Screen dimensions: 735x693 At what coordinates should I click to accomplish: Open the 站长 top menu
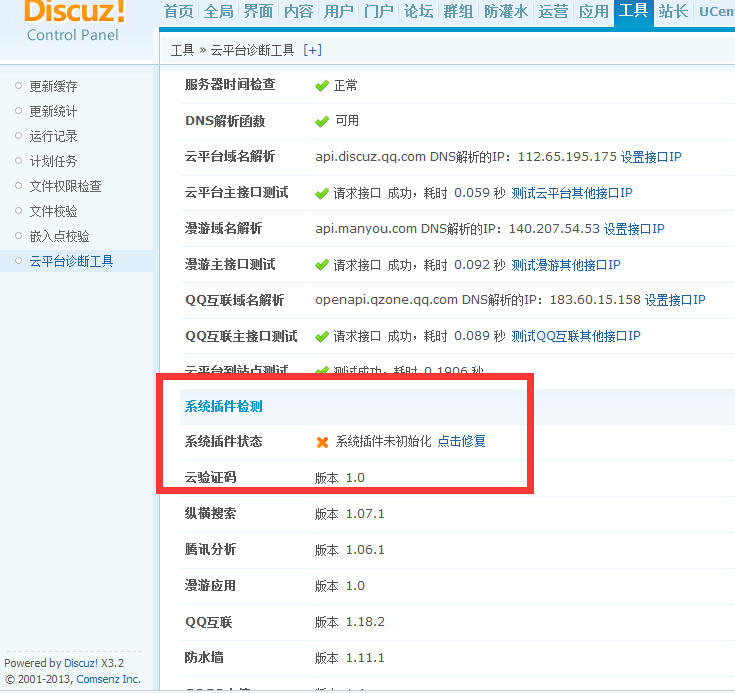(x=673, y=11)
